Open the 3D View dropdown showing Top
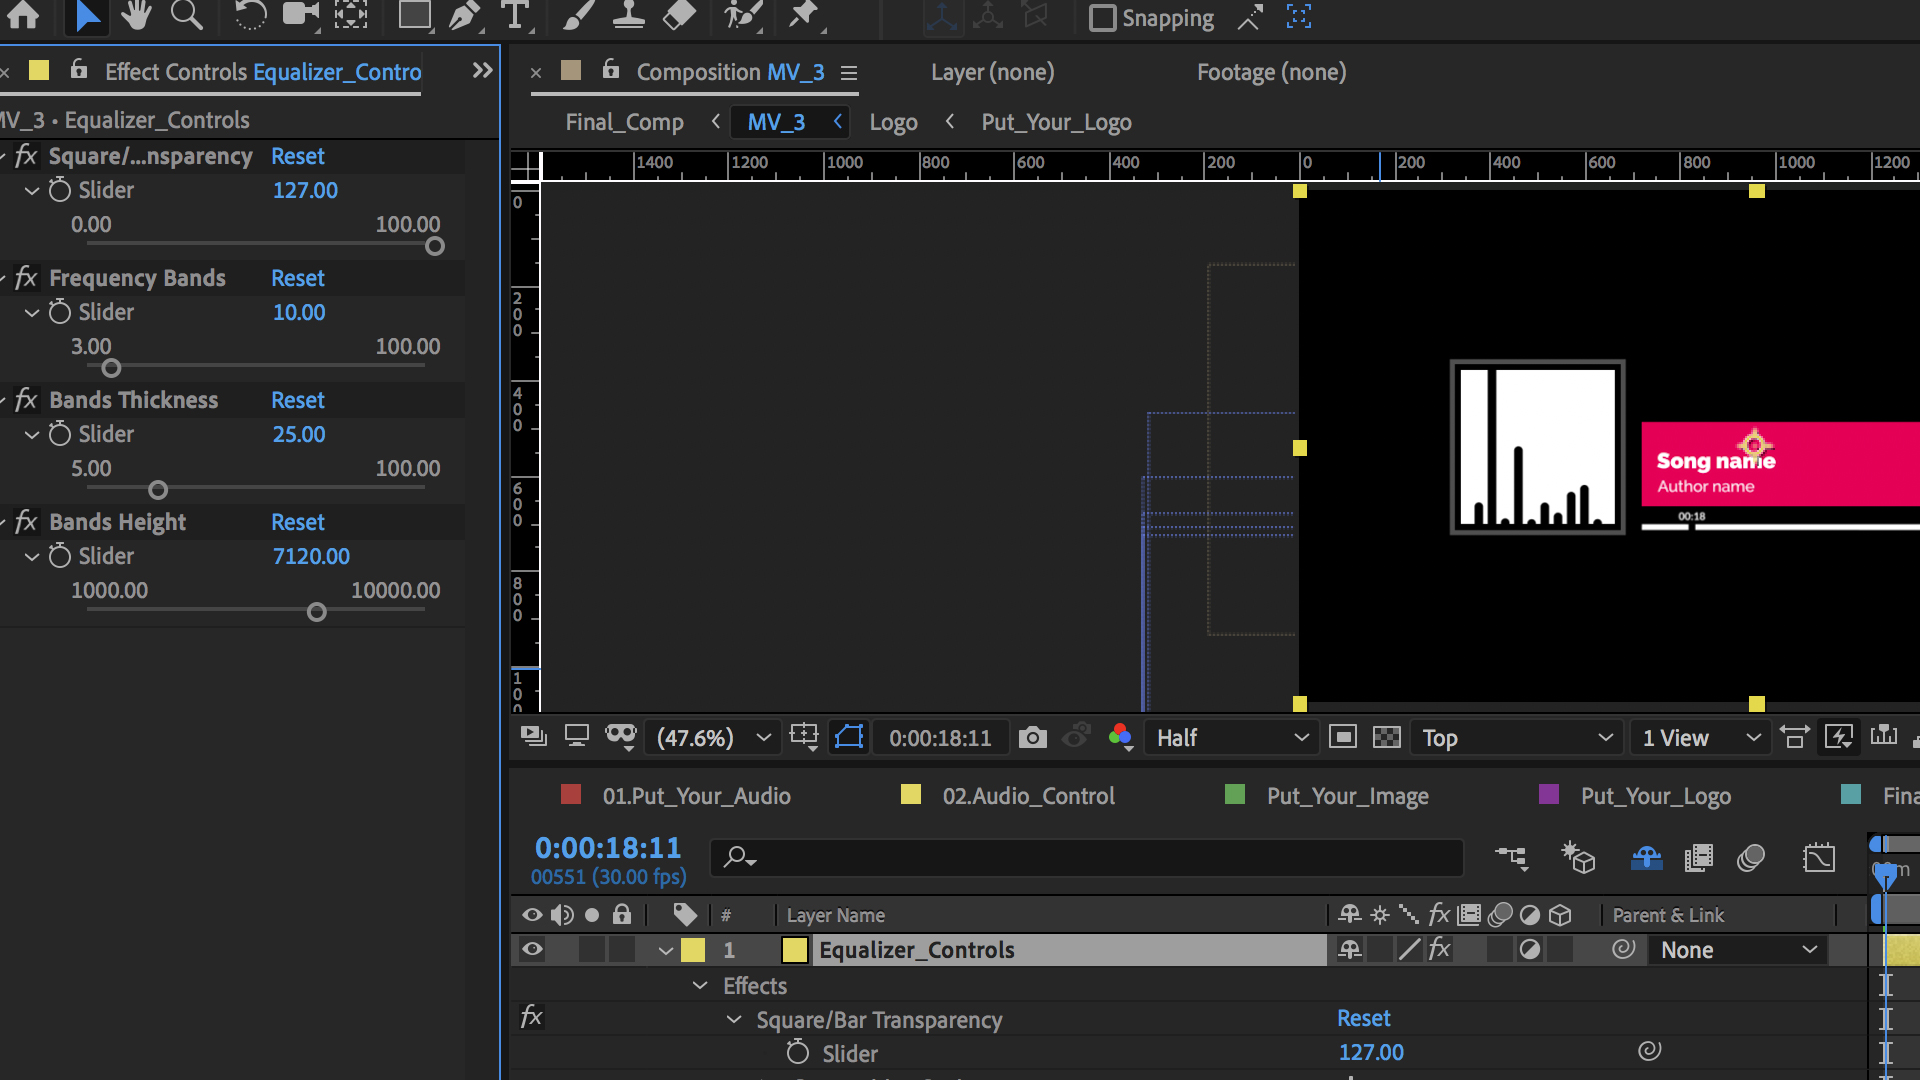Viewport: 1920px width, 1080px height. pos(1515,737)
